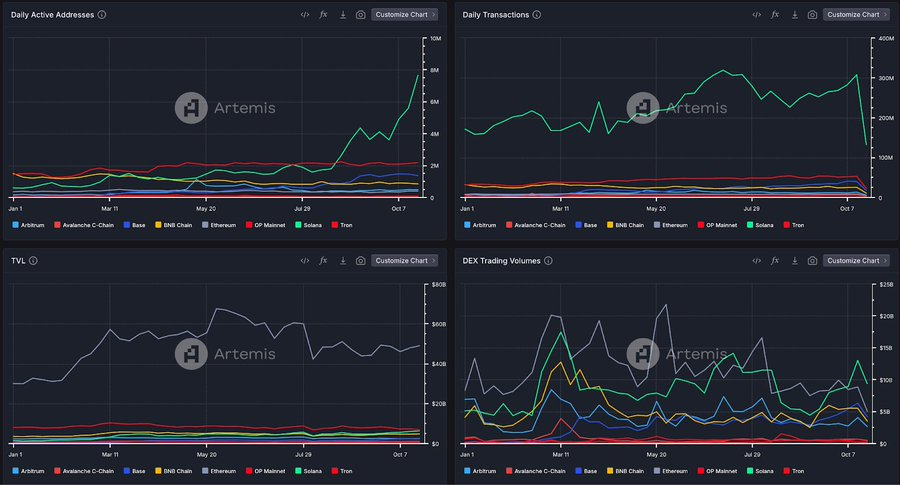Expand Customize Chart for TVL panel
The image size is (900, 485).
pyautogui.click(x=405, y=261)
